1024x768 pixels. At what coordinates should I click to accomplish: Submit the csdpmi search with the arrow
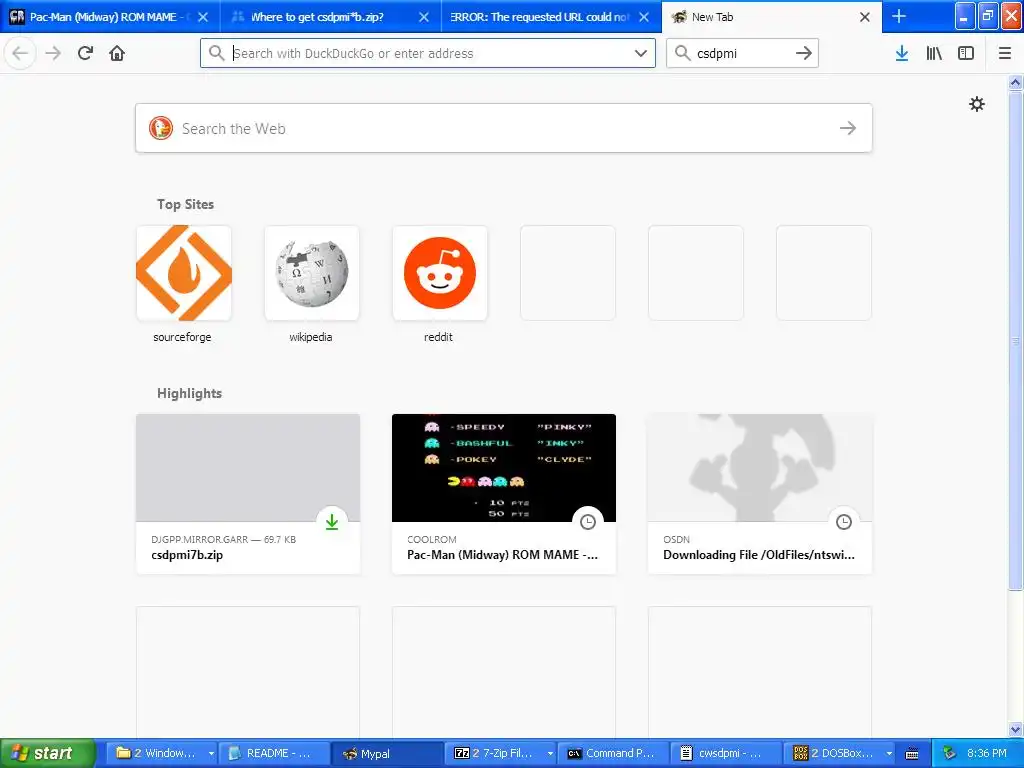[x=804, y=53]
